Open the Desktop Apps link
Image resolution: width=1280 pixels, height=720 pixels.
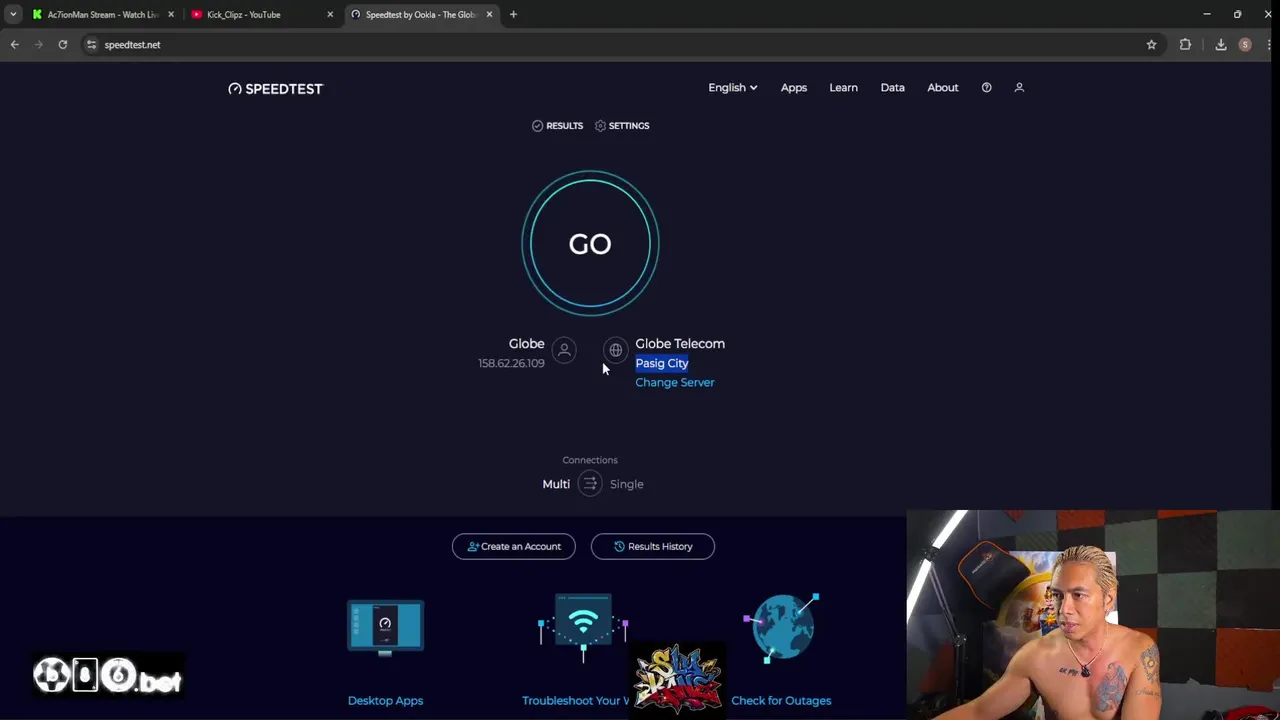point(385,701)
